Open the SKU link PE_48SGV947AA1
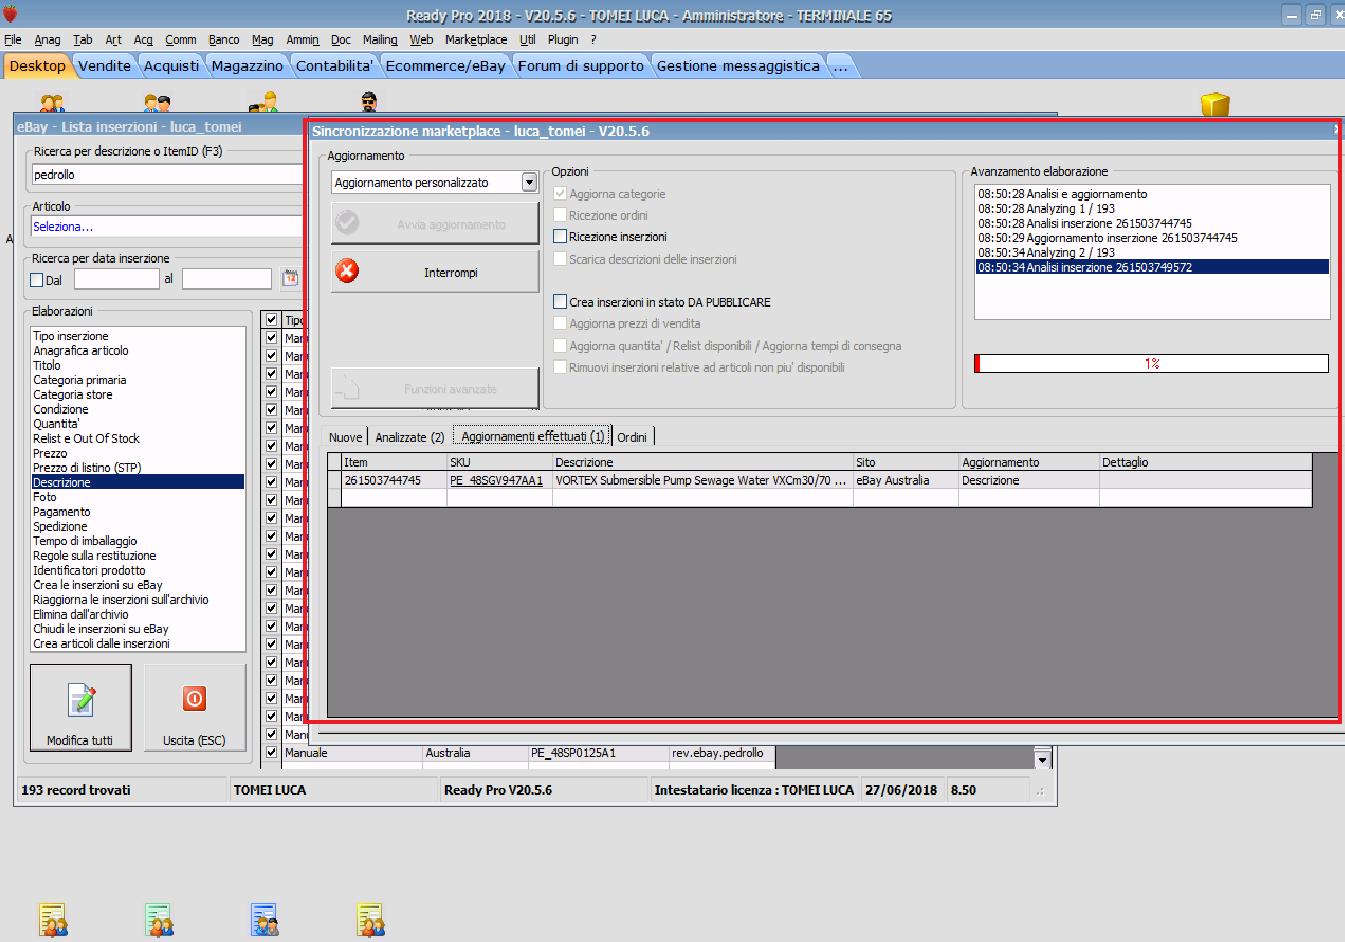This screenshot has width=1345, height=942. (496, 481)
